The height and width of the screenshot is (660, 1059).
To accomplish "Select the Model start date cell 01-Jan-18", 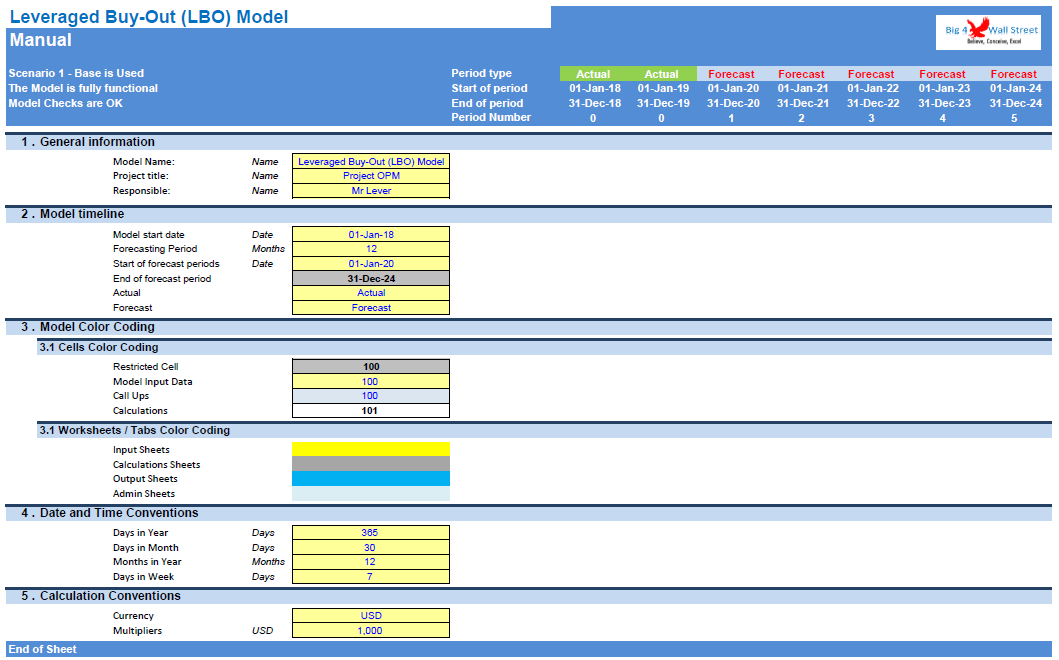I will (x=371, y=234).
